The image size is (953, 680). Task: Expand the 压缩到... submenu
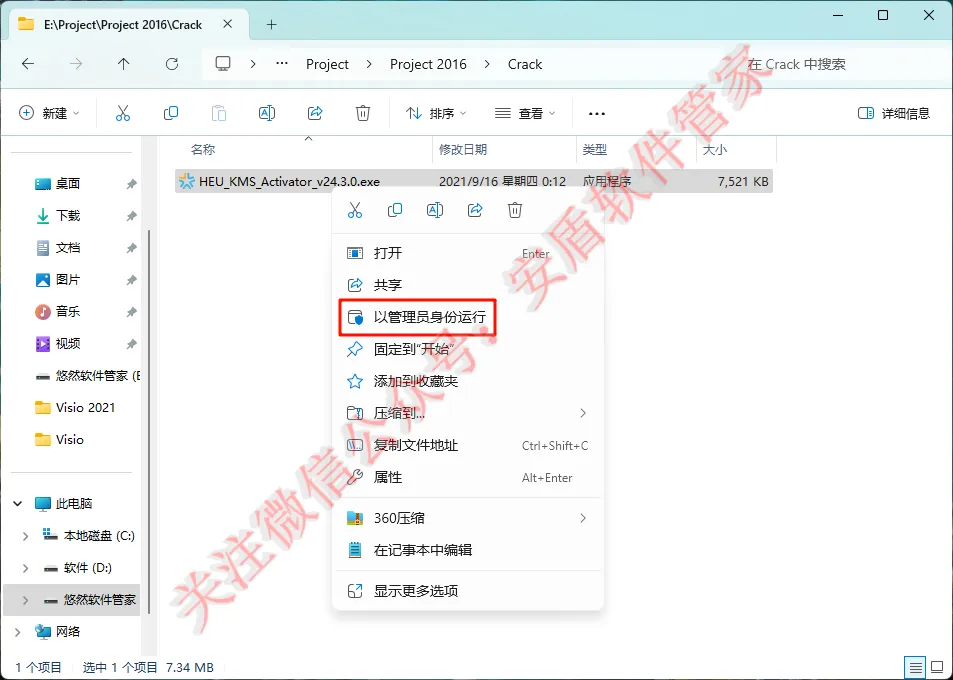pos(583,413)
